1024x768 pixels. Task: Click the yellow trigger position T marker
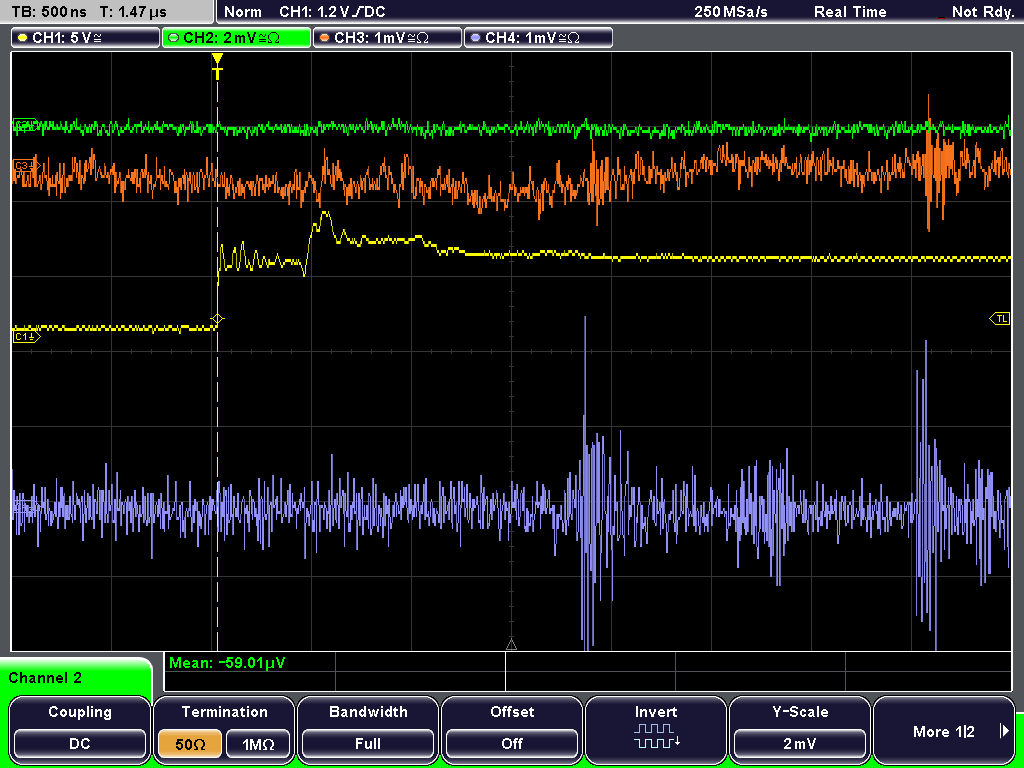coord(217,66)
